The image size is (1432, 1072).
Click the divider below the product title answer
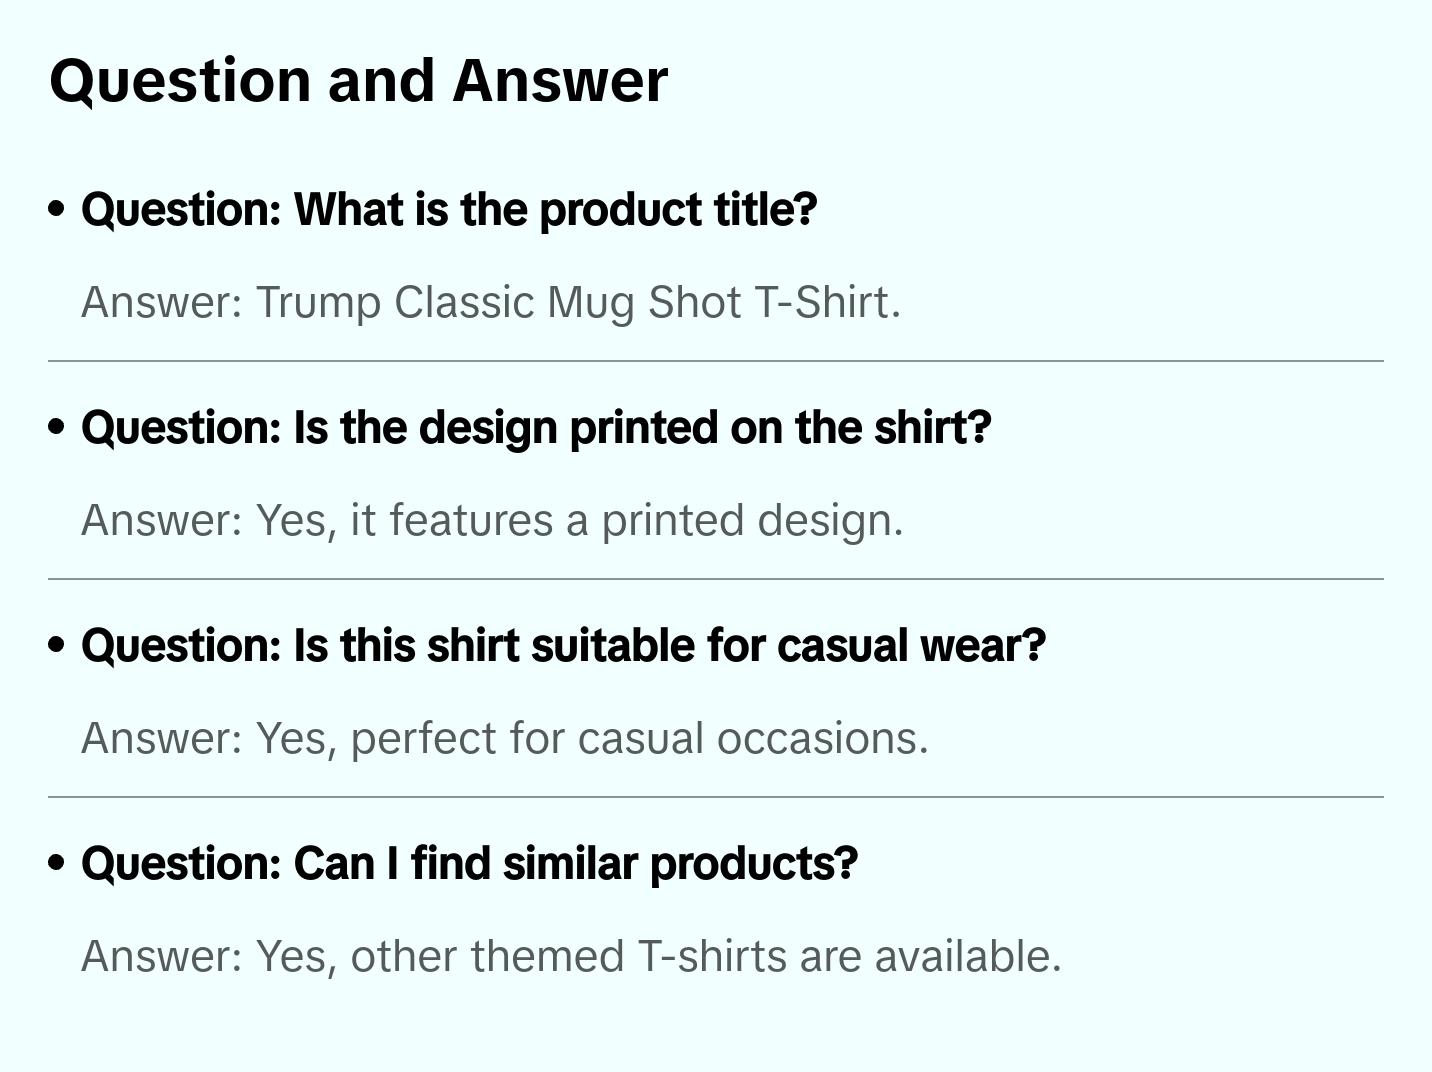(716, 361)
